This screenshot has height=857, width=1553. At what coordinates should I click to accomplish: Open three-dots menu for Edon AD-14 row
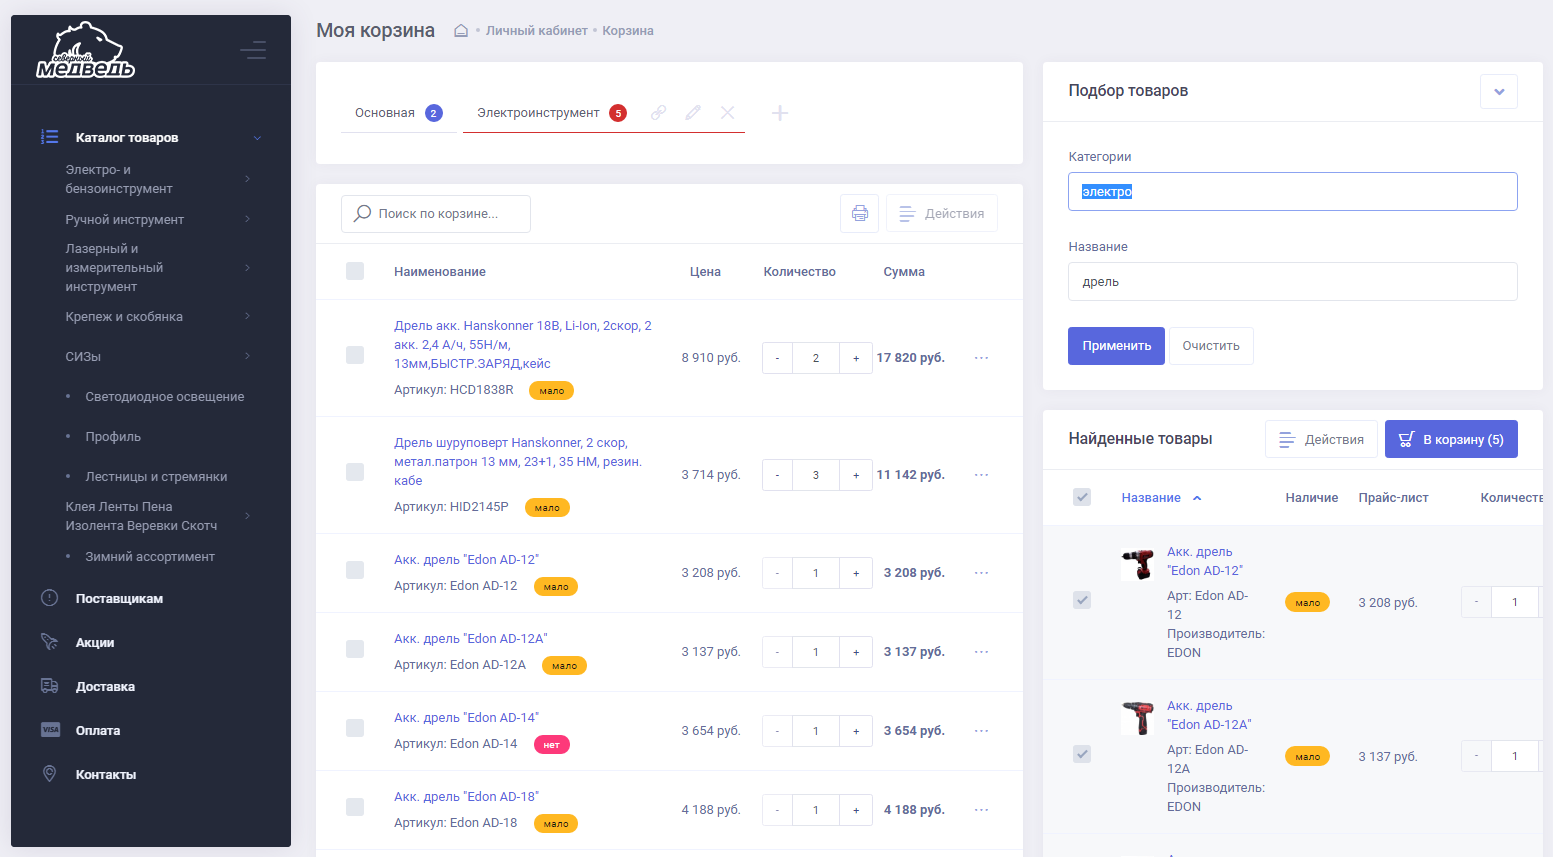pos(981,731)
